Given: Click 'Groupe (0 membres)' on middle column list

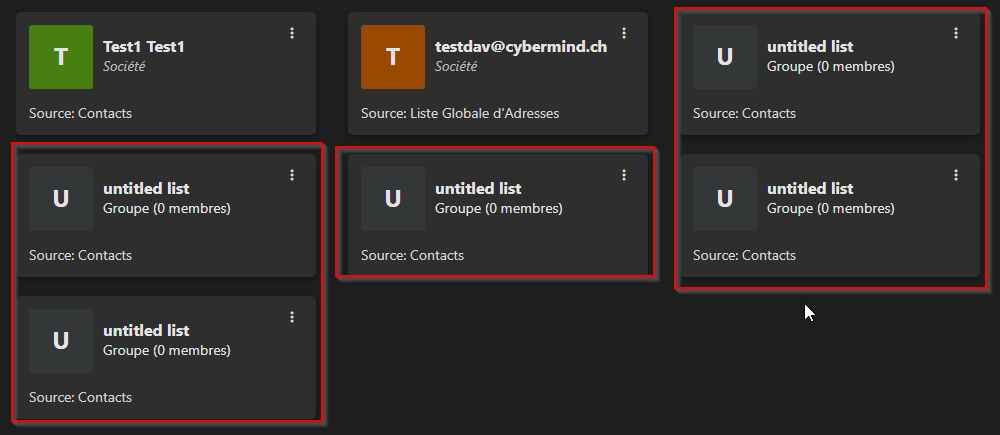Looking at the screenshot, I should click(498, 209).
